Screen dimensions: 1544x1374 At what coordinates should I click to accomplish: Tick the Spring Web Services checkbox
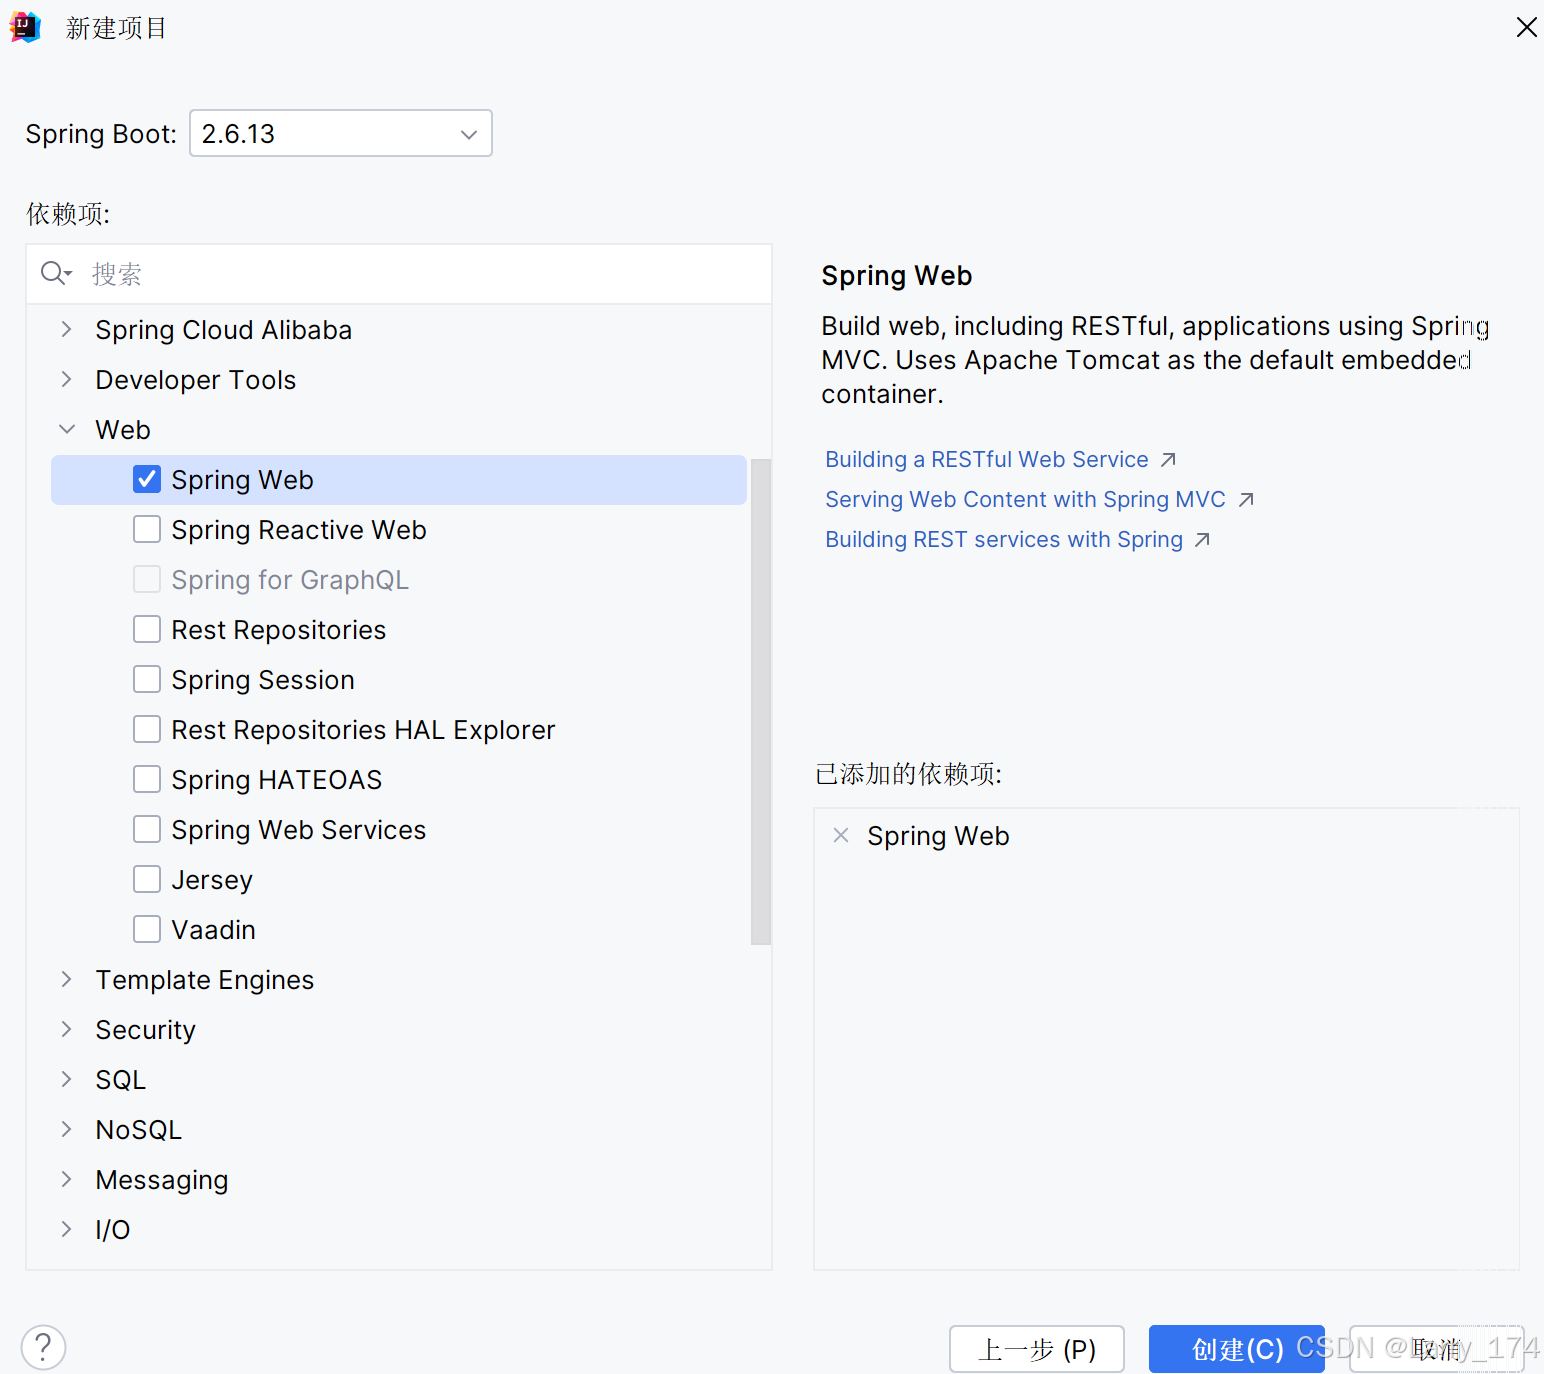147,829
